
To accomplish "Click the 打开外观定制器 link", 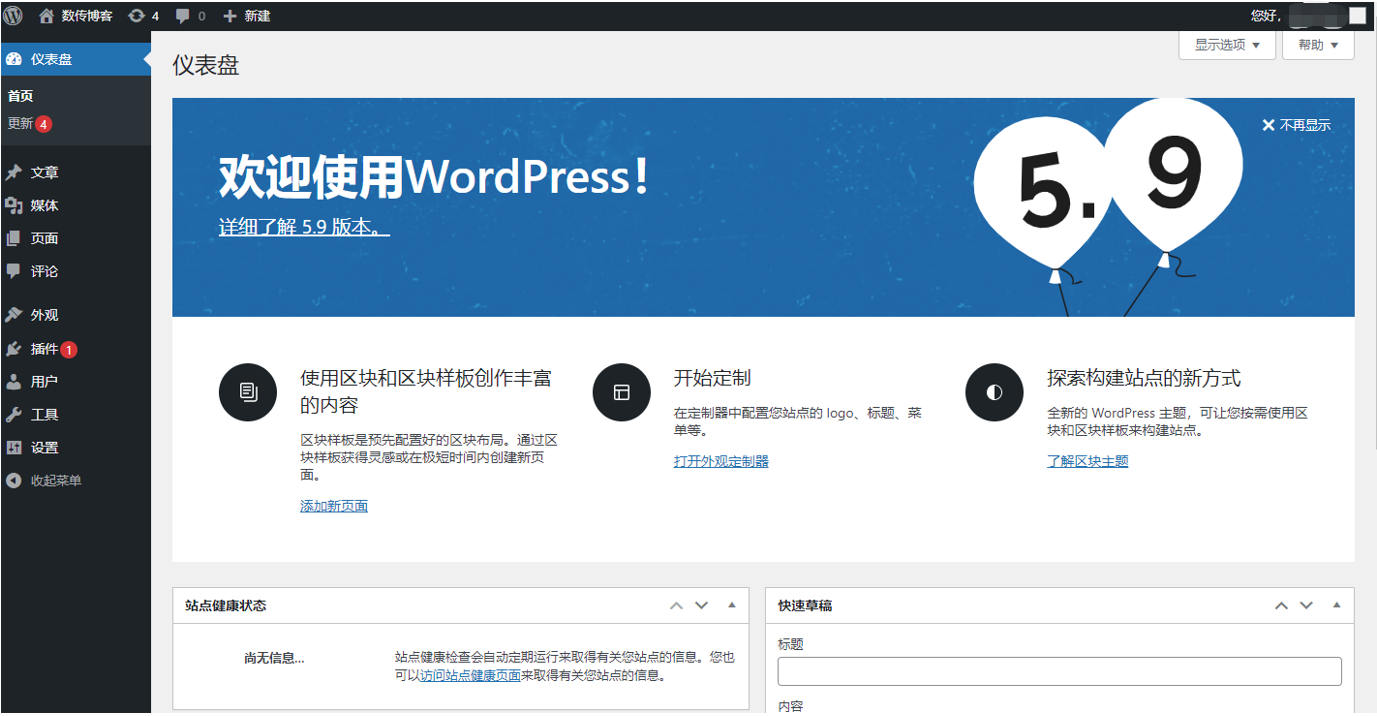I will [x=721, y=461].
